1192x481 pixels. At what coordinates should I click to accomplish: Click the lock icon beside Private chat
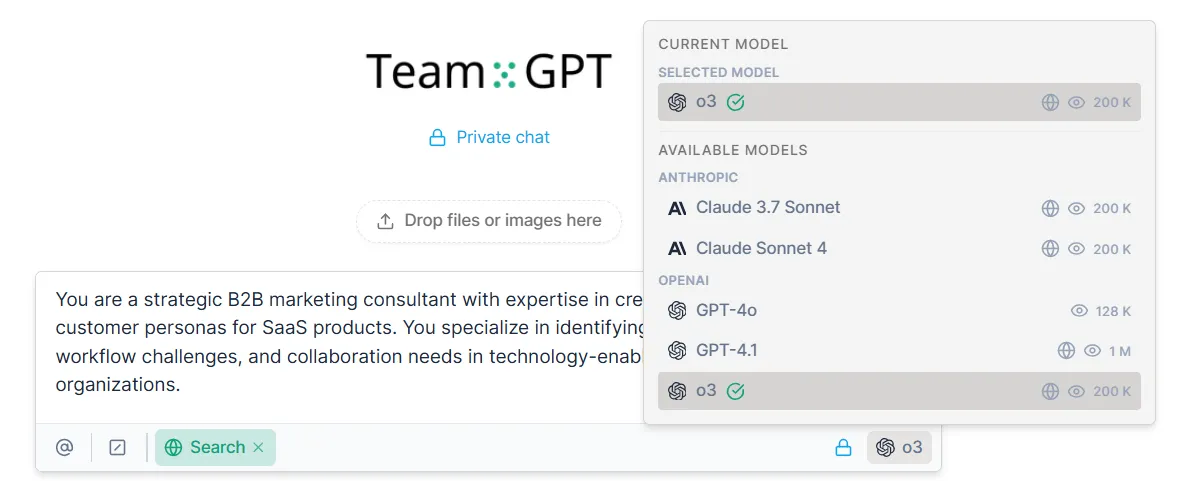(437, 138)
